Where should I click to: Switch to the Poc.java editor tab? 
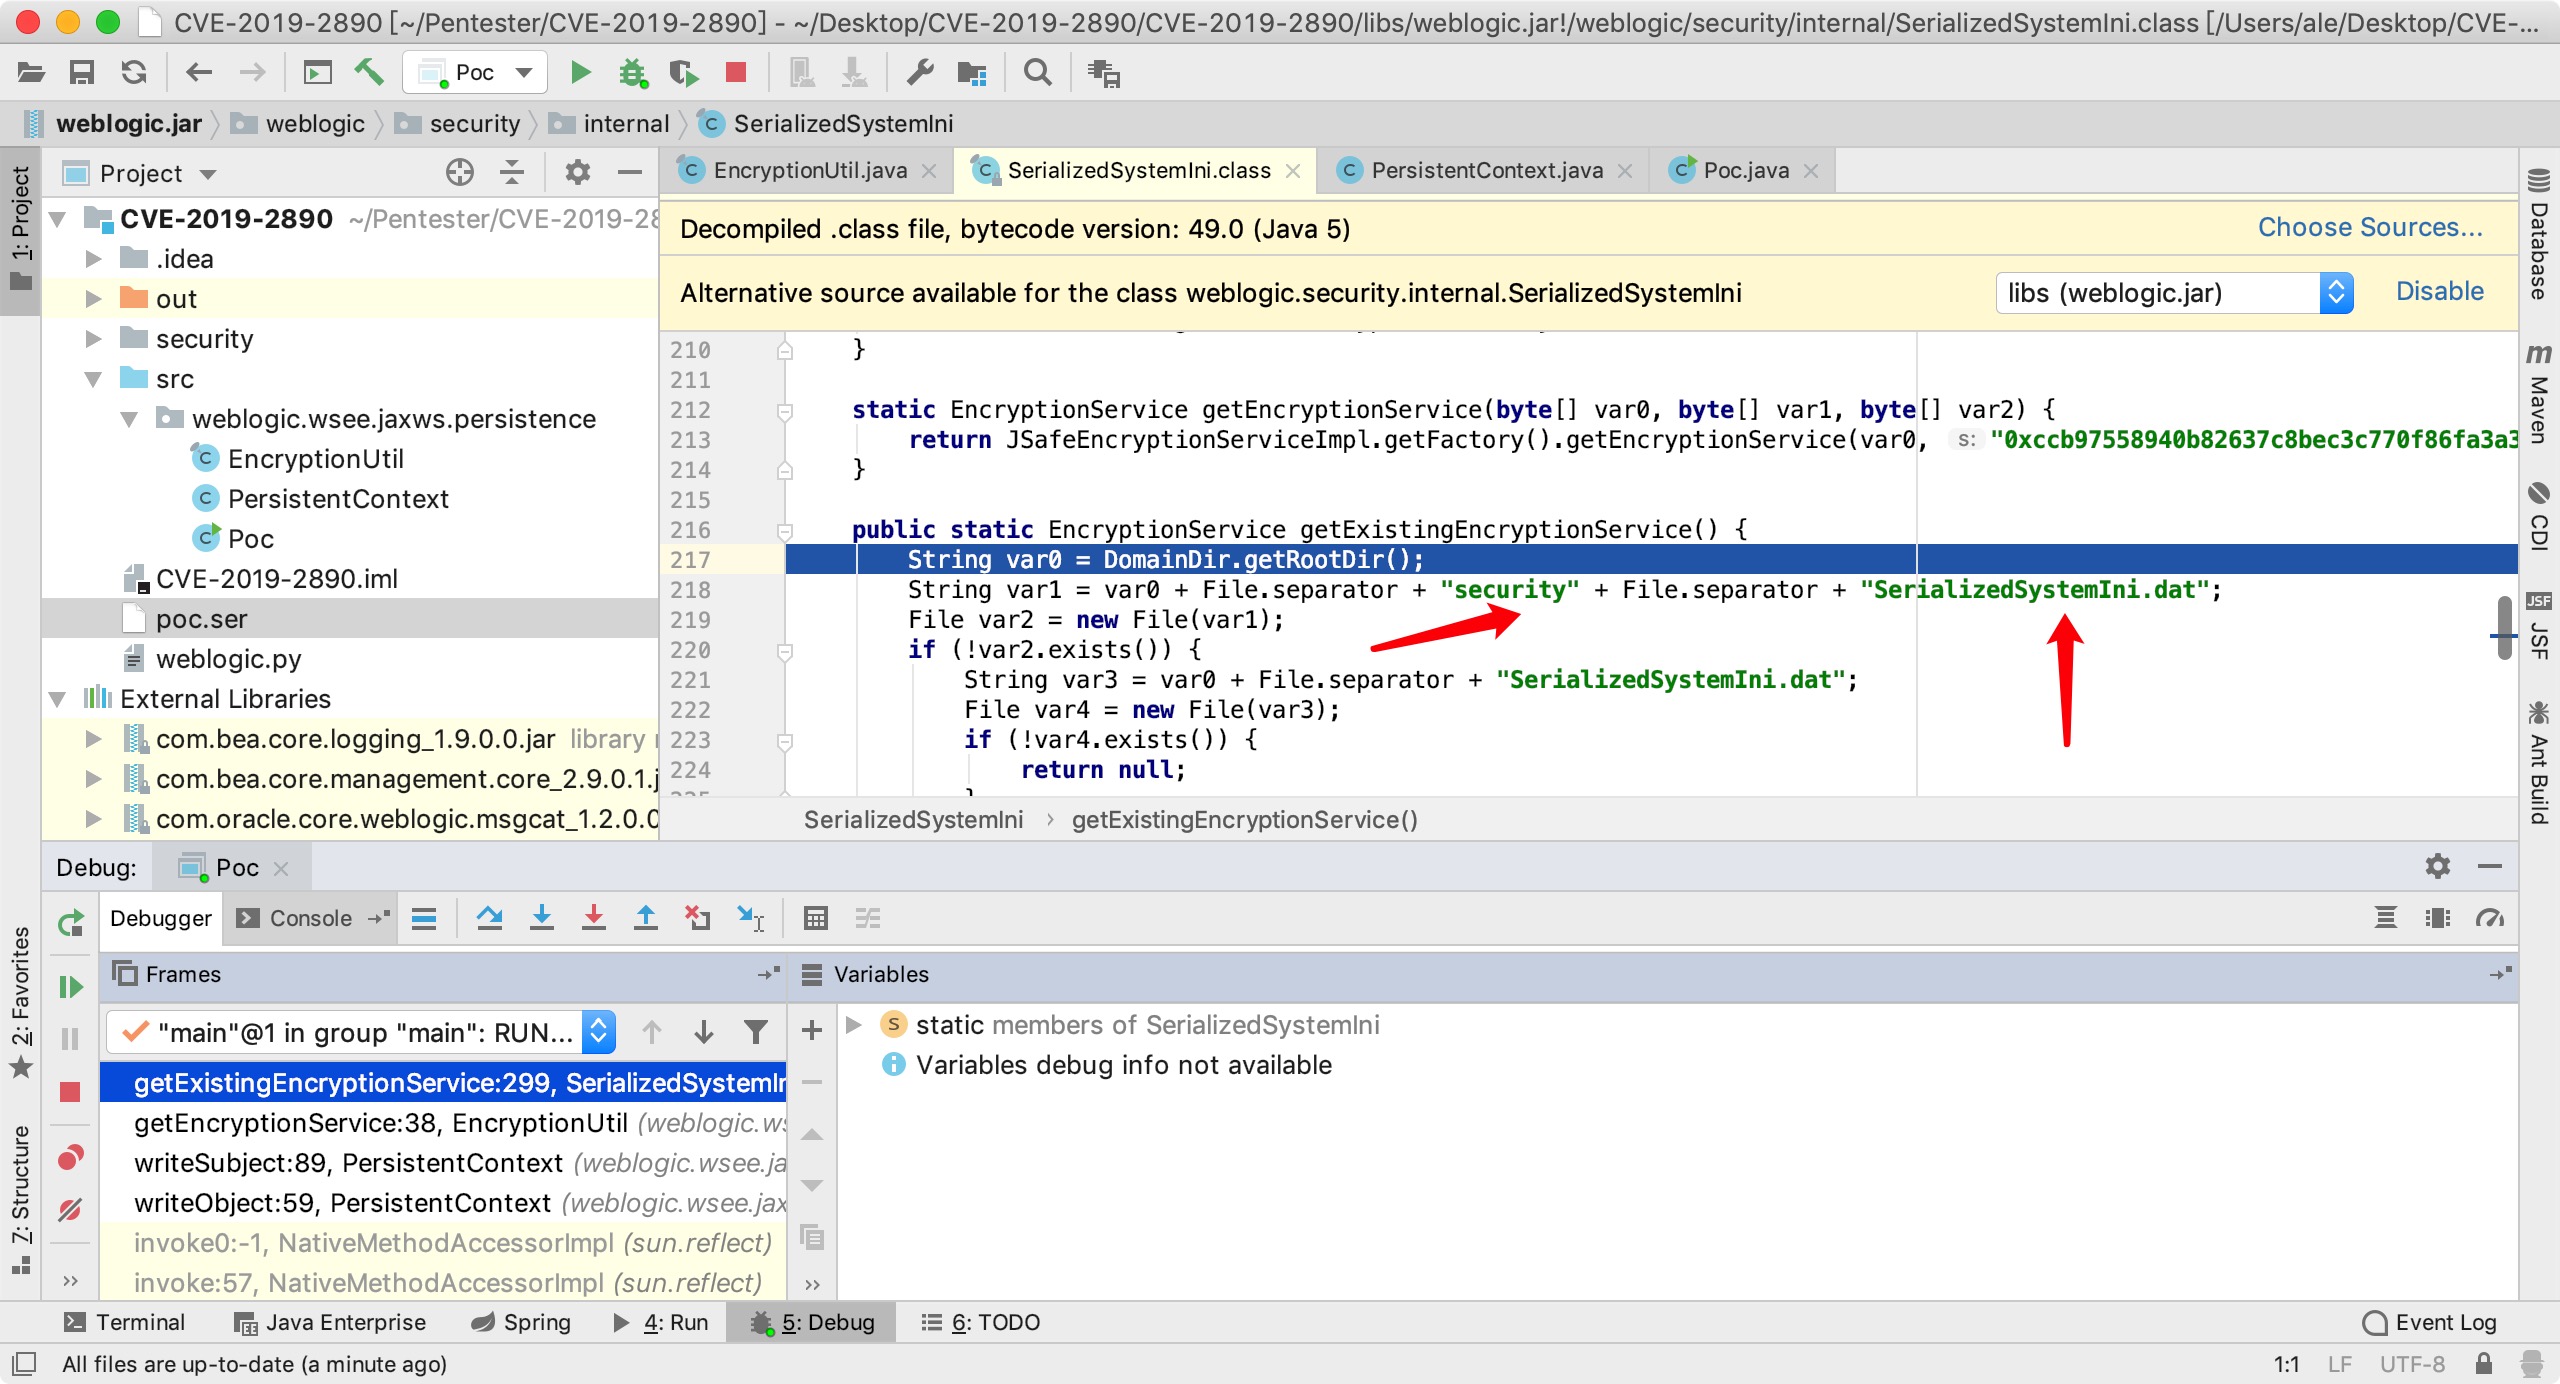tap(1745, 171)
